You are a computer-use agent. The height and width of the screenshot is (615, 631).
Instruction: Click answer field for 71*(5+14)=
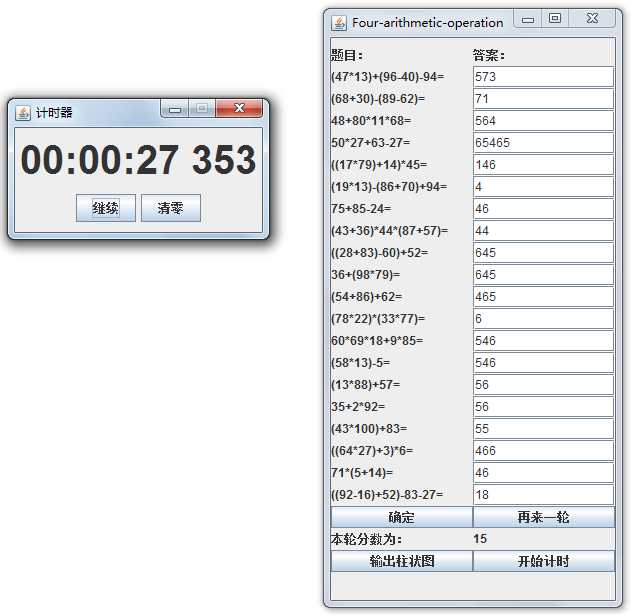pyautogui.click(x=543, y=473)
